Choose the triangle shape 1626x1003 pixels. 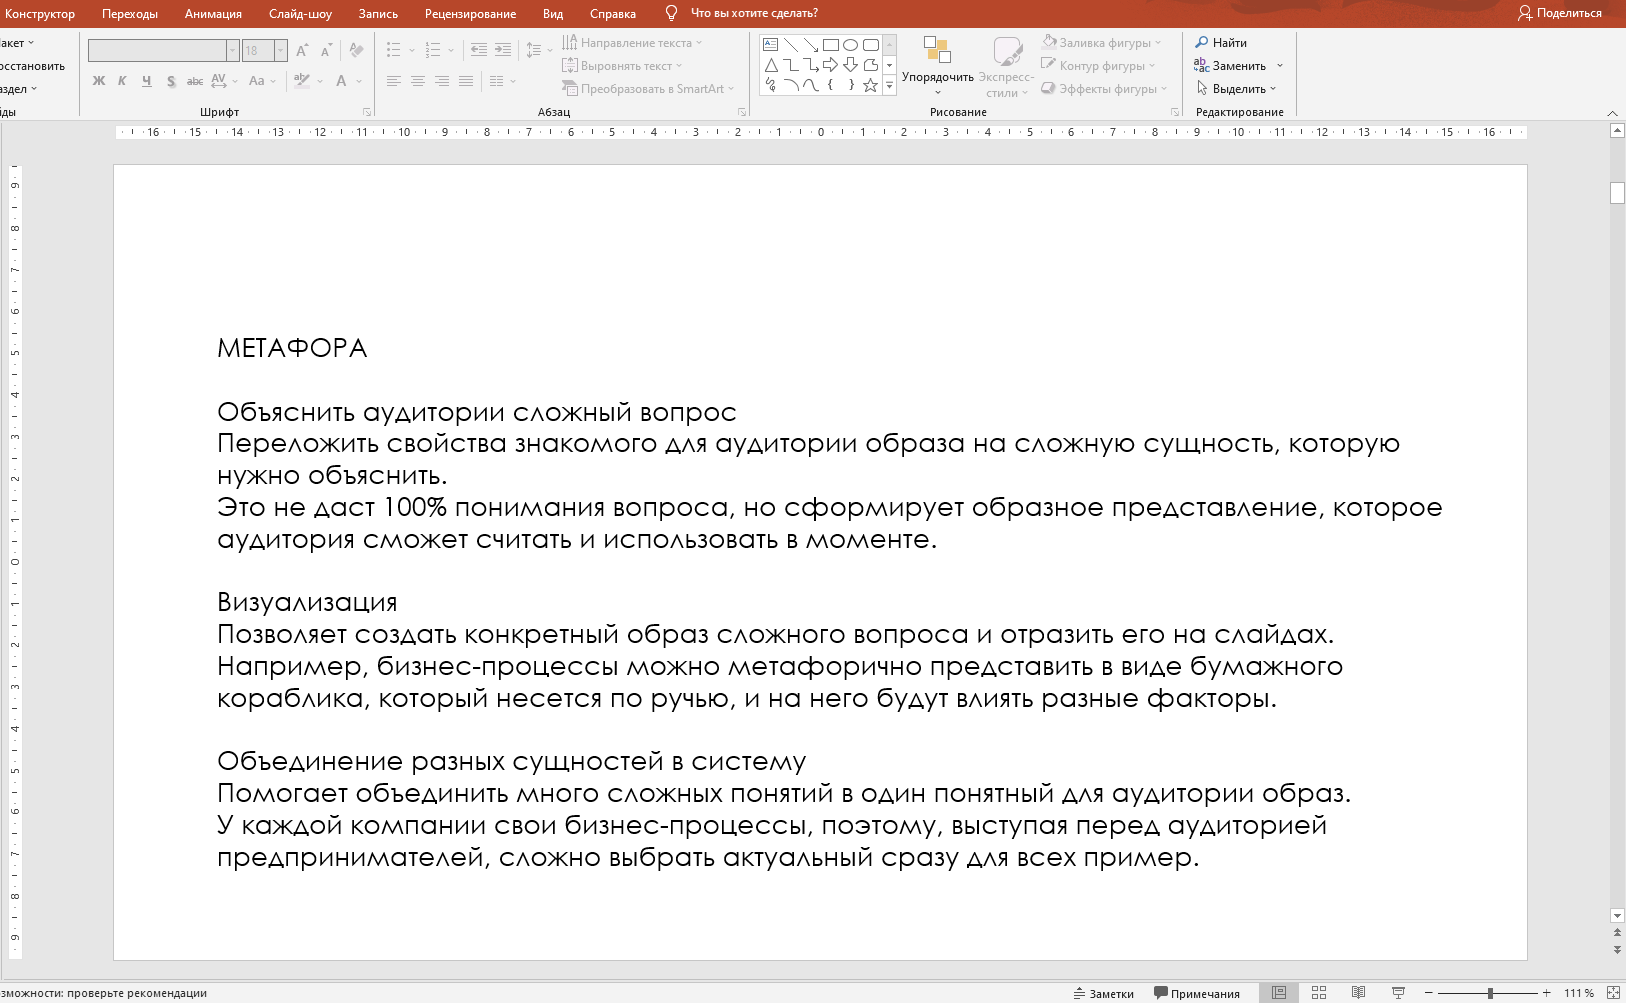tap(771, 65)
